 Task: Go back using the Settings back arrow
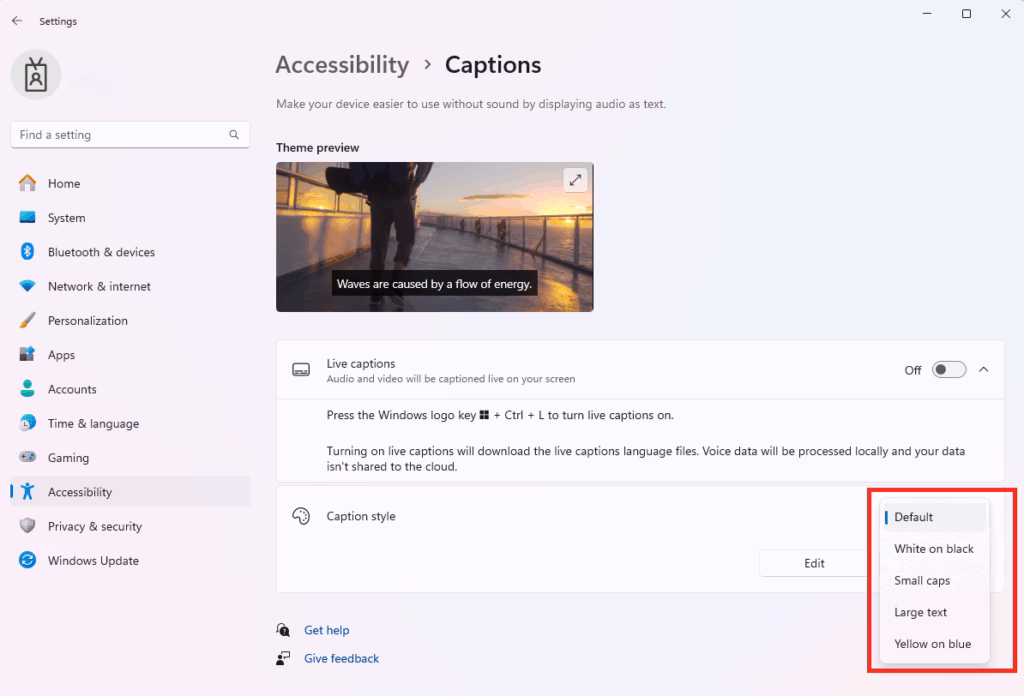[x=17, y=21]
